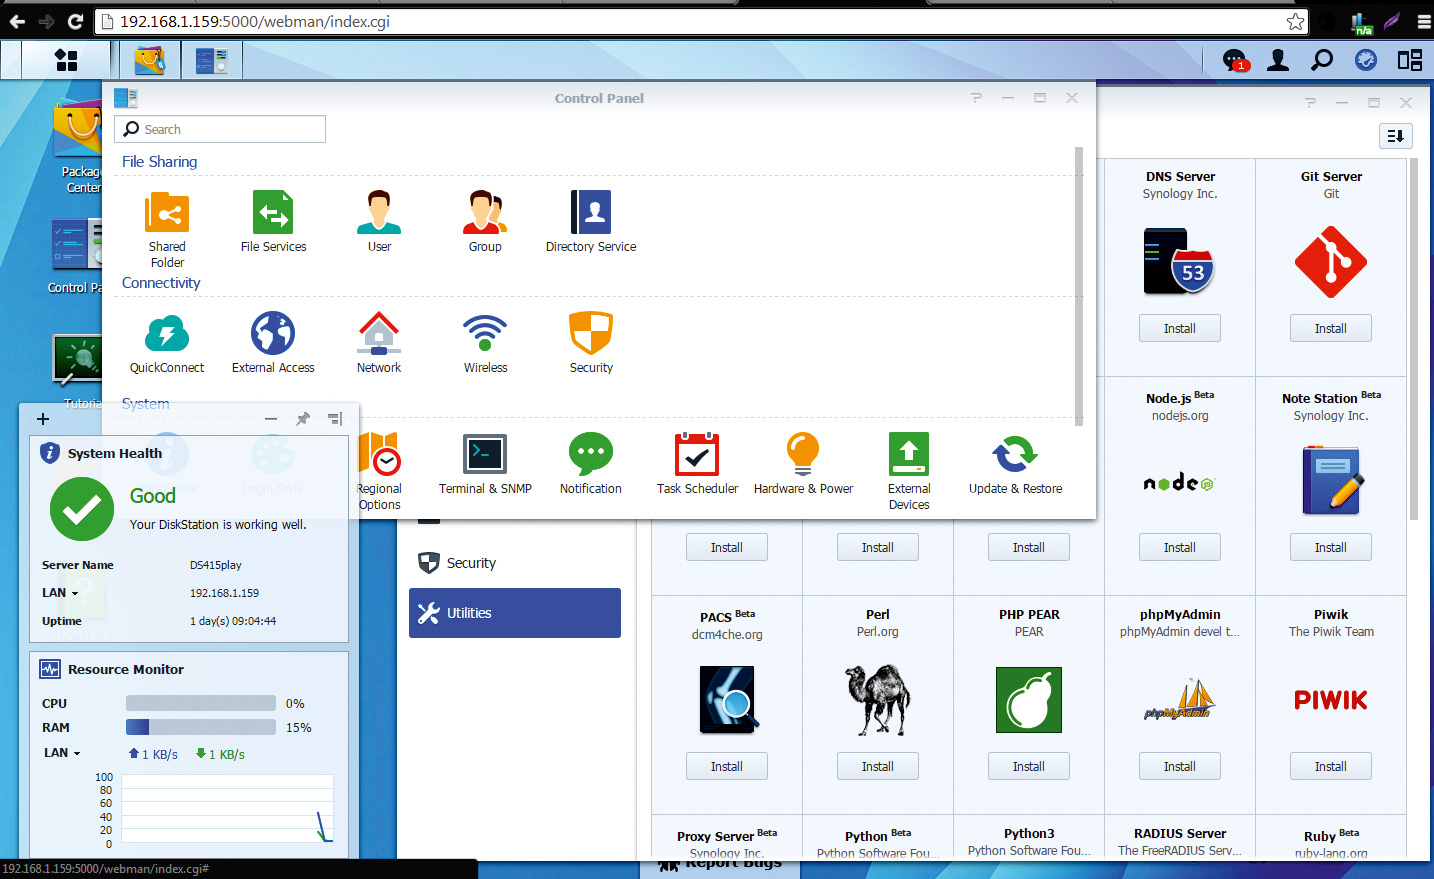Open the DSM search magnifier icon
The image size is (1434, 879).
(x=1322, y=60)
